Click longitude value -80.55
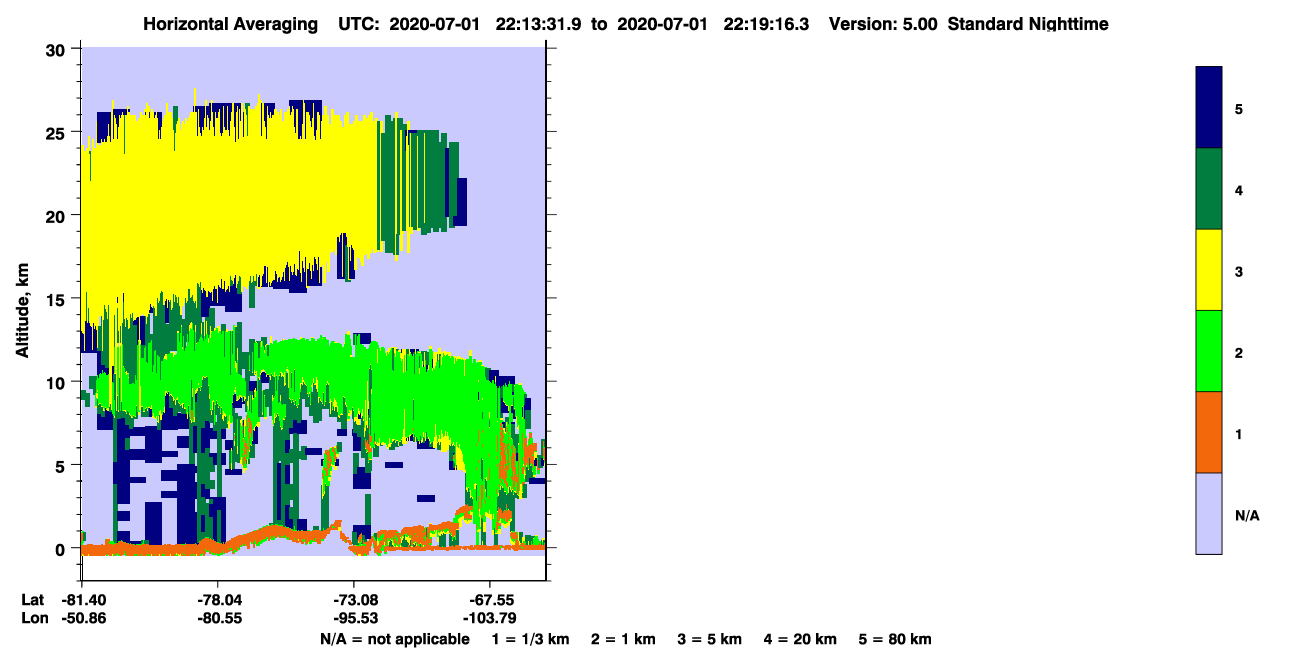The height and width of the screenshot is (667, 1300). click(x=218, y=618)
